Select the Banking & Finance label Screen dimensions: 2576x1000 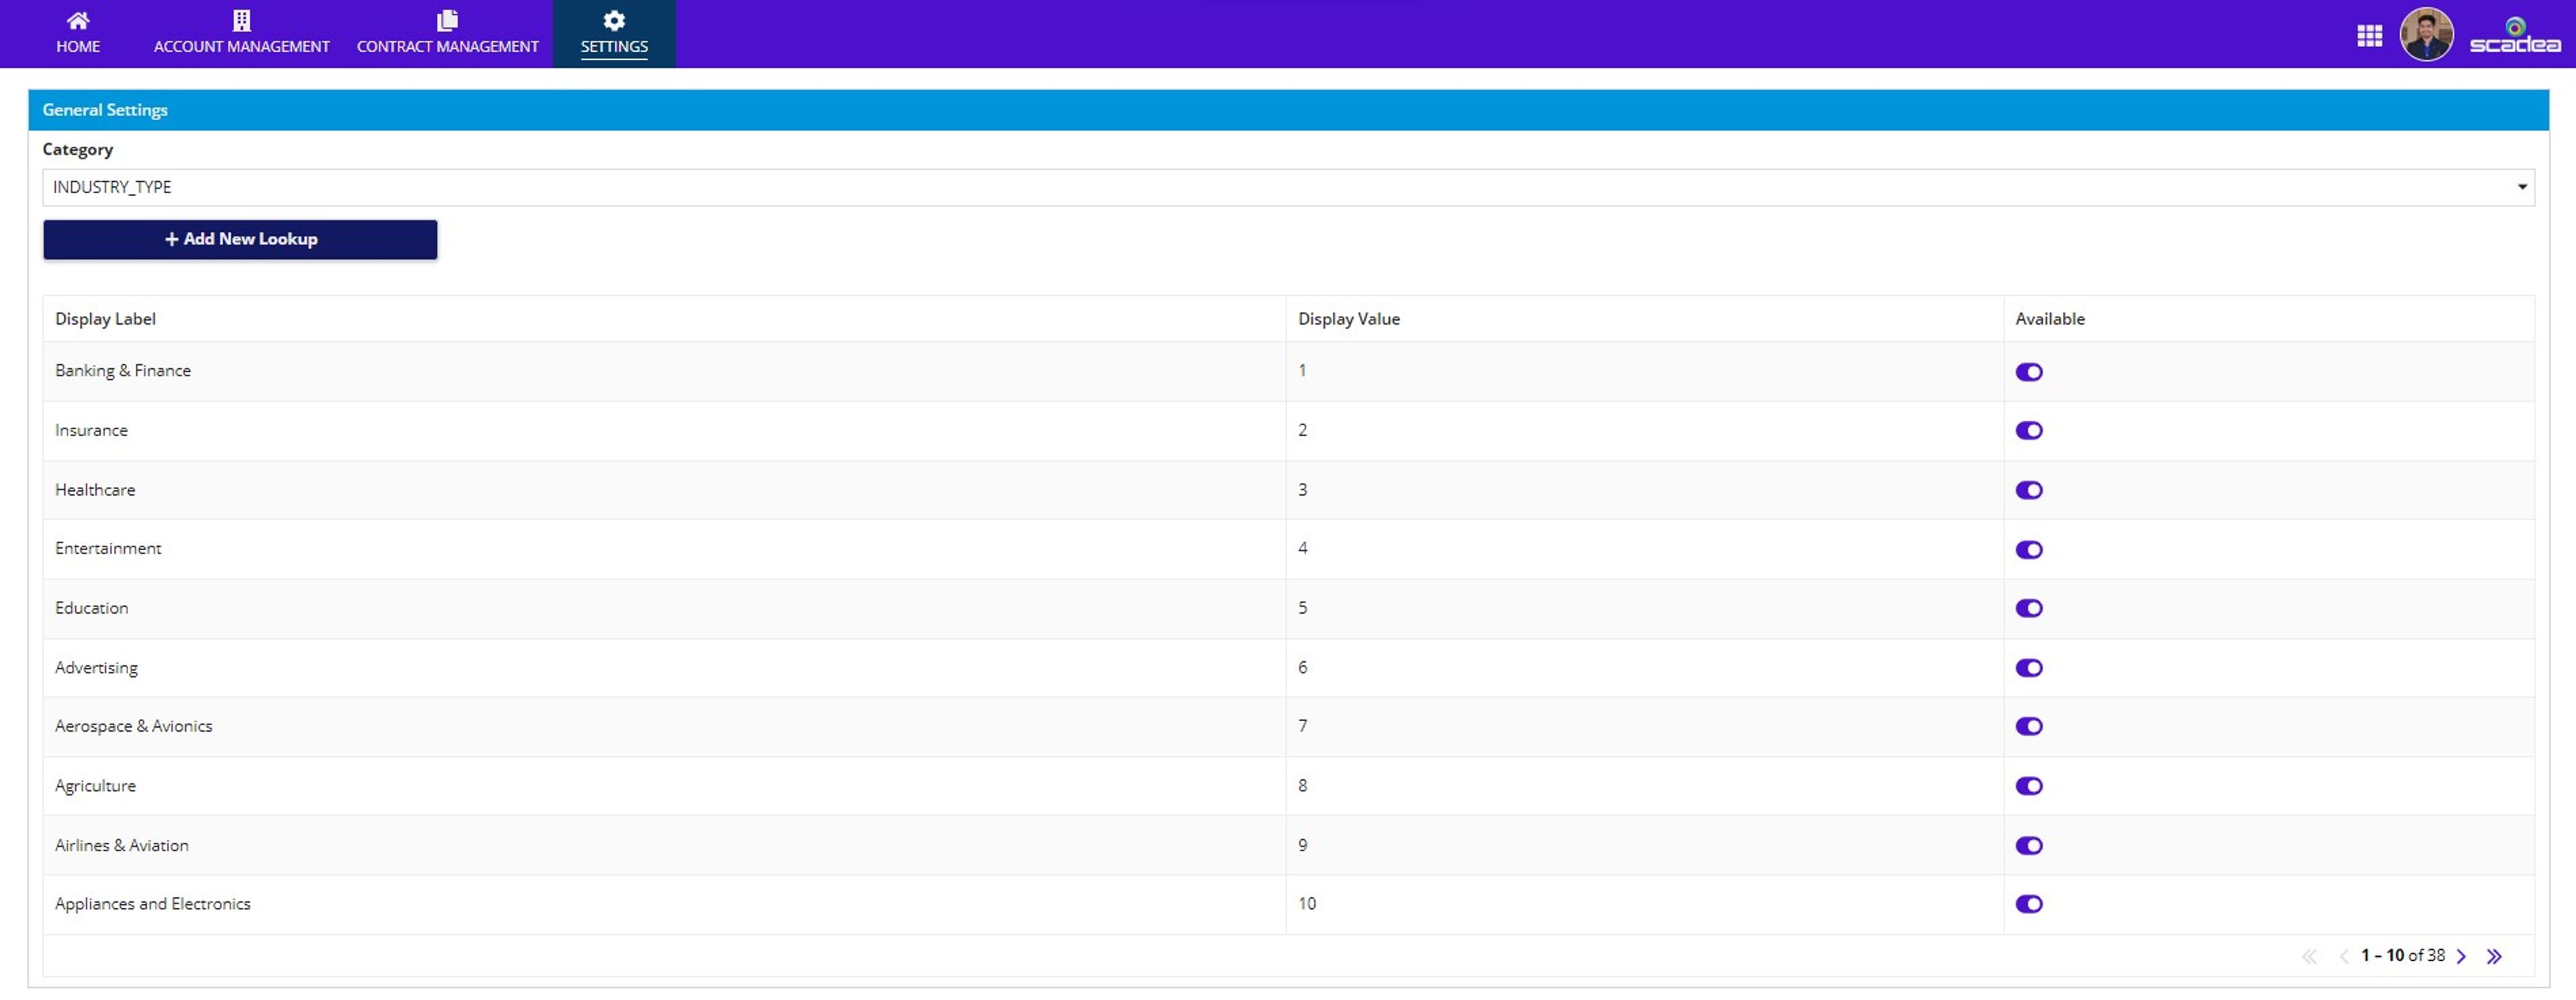tap(123, 371)
